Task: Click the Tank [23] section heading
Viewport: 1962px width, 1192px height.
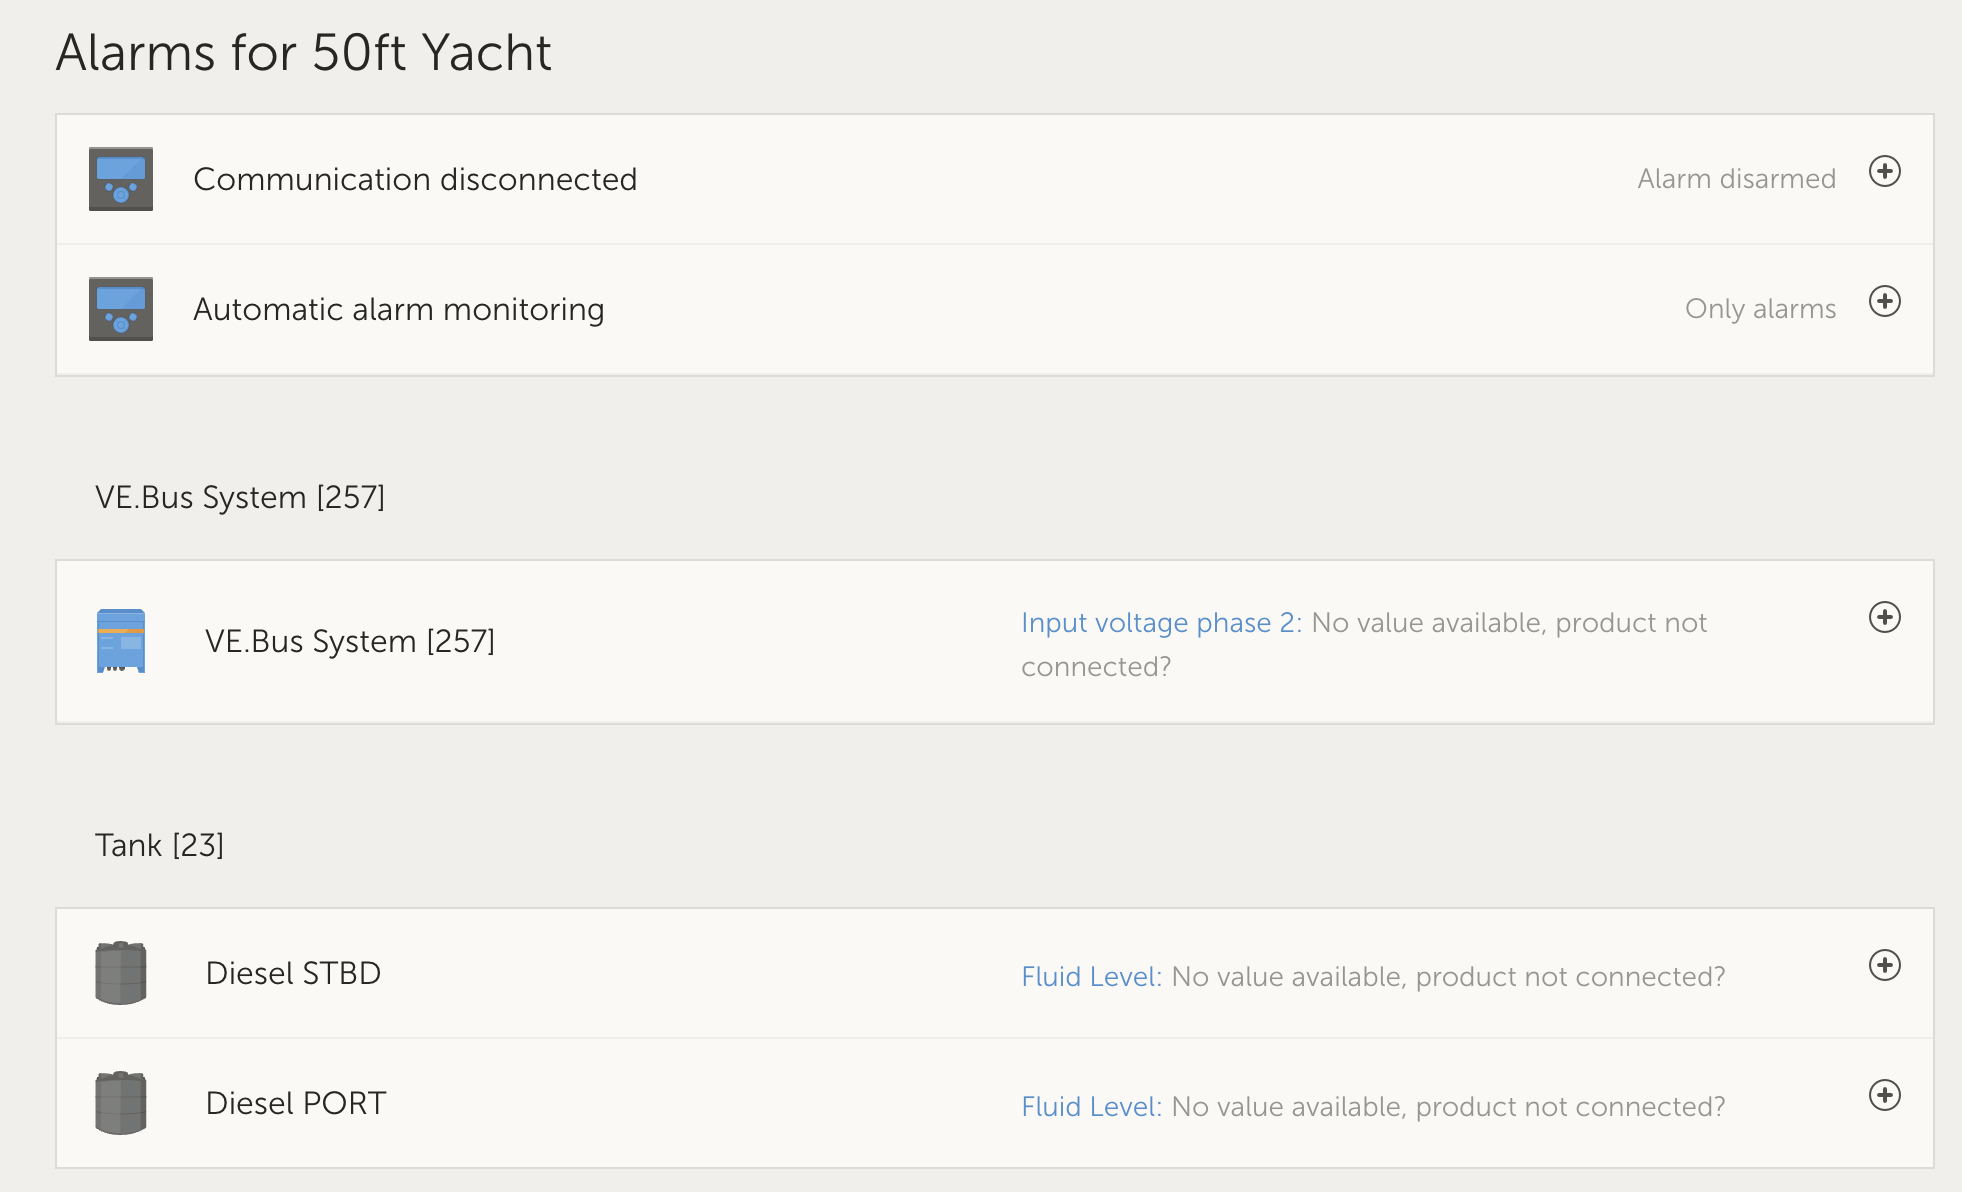Action: coord(159,845)
